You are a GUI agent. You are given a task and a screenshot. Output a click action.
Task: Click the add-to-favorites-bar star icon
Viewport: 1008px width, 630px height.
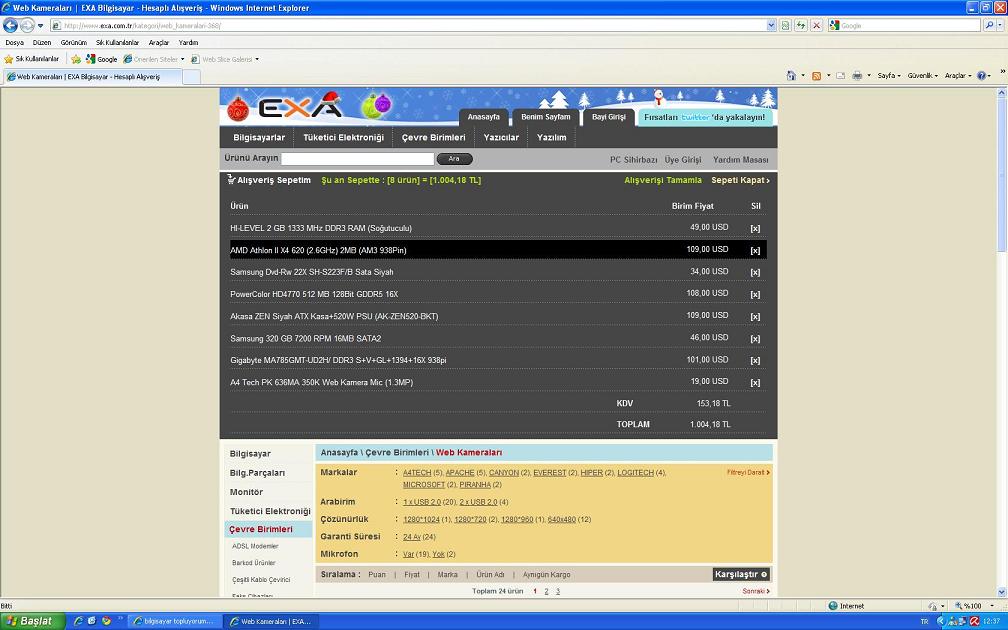76,59
